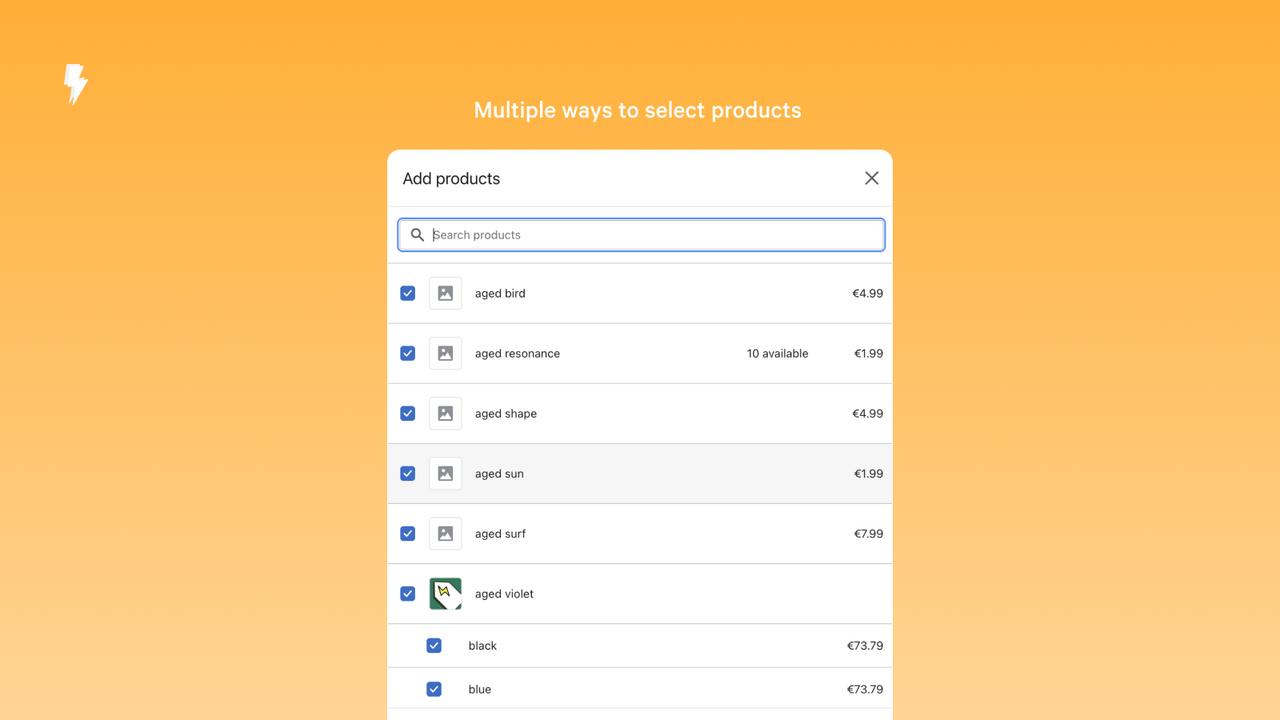The height and width of the screenshot is (720, 1280).
Task: Click the aged bird image placeholder icon
Action: click(x=445, y=293)
